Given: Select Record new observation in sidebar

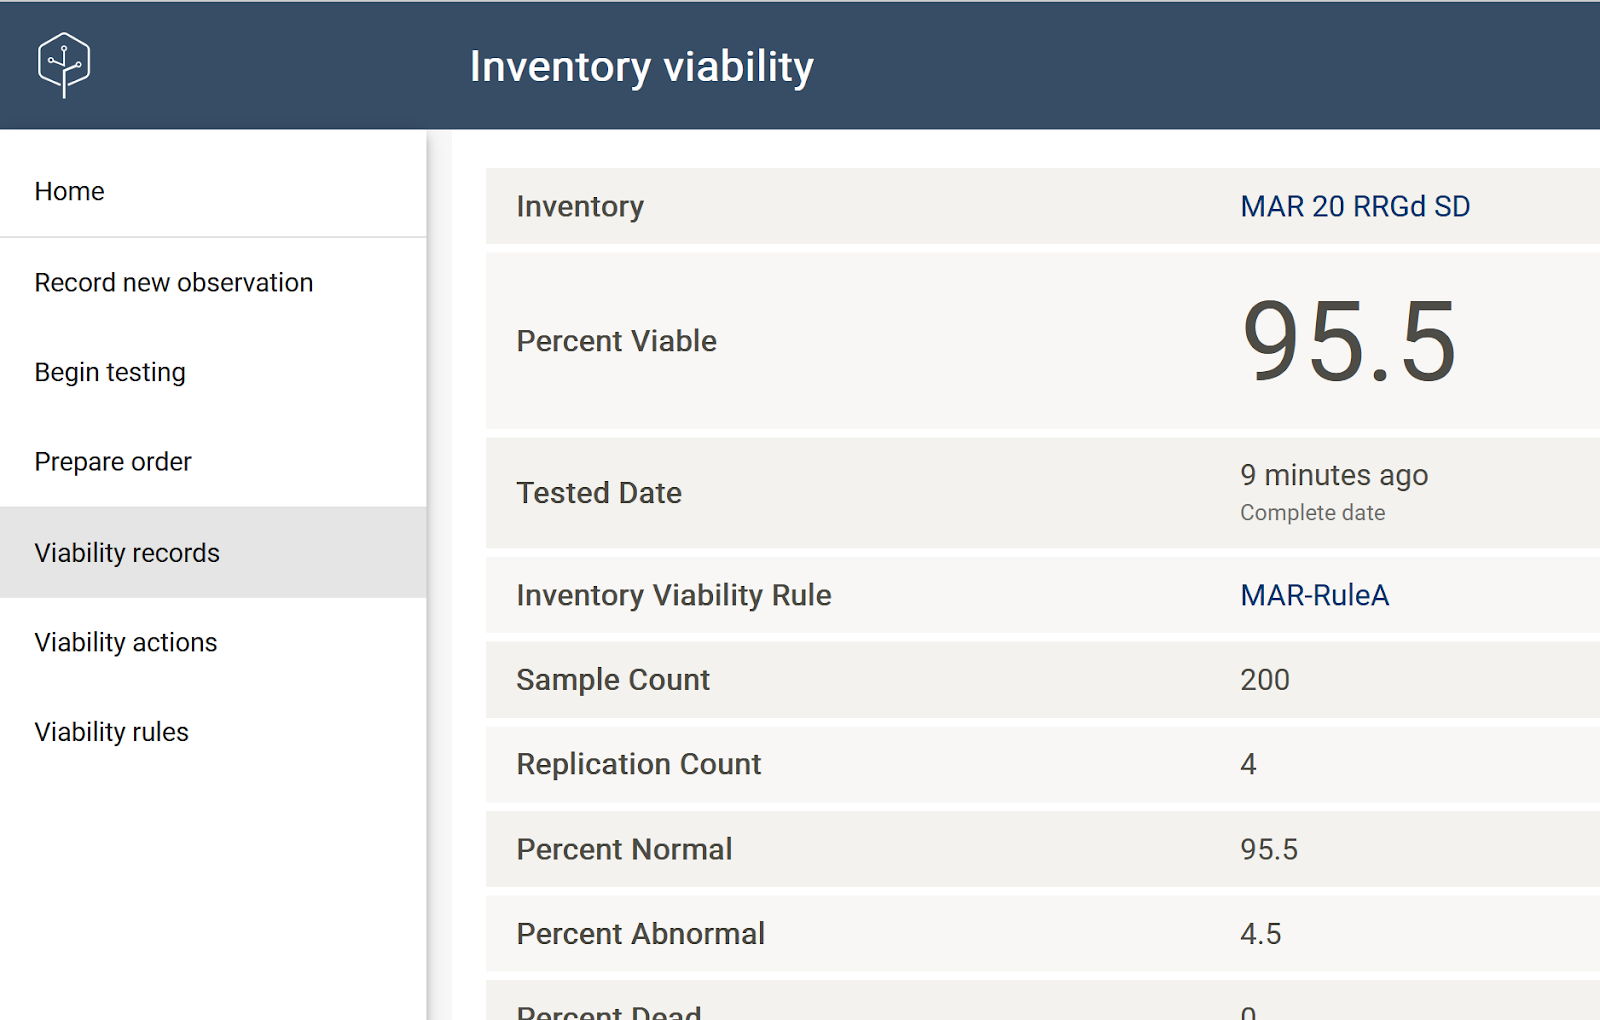Looking at the screenshot, I should 213,282.
